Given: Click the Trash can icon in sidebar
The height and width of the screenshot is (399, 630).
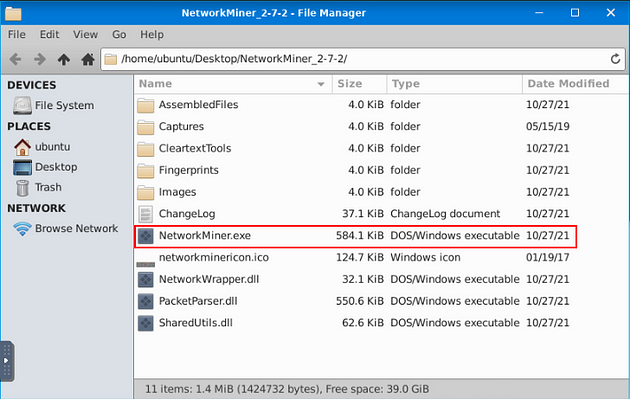Looking at the screenshot, I should click(22, 188).
